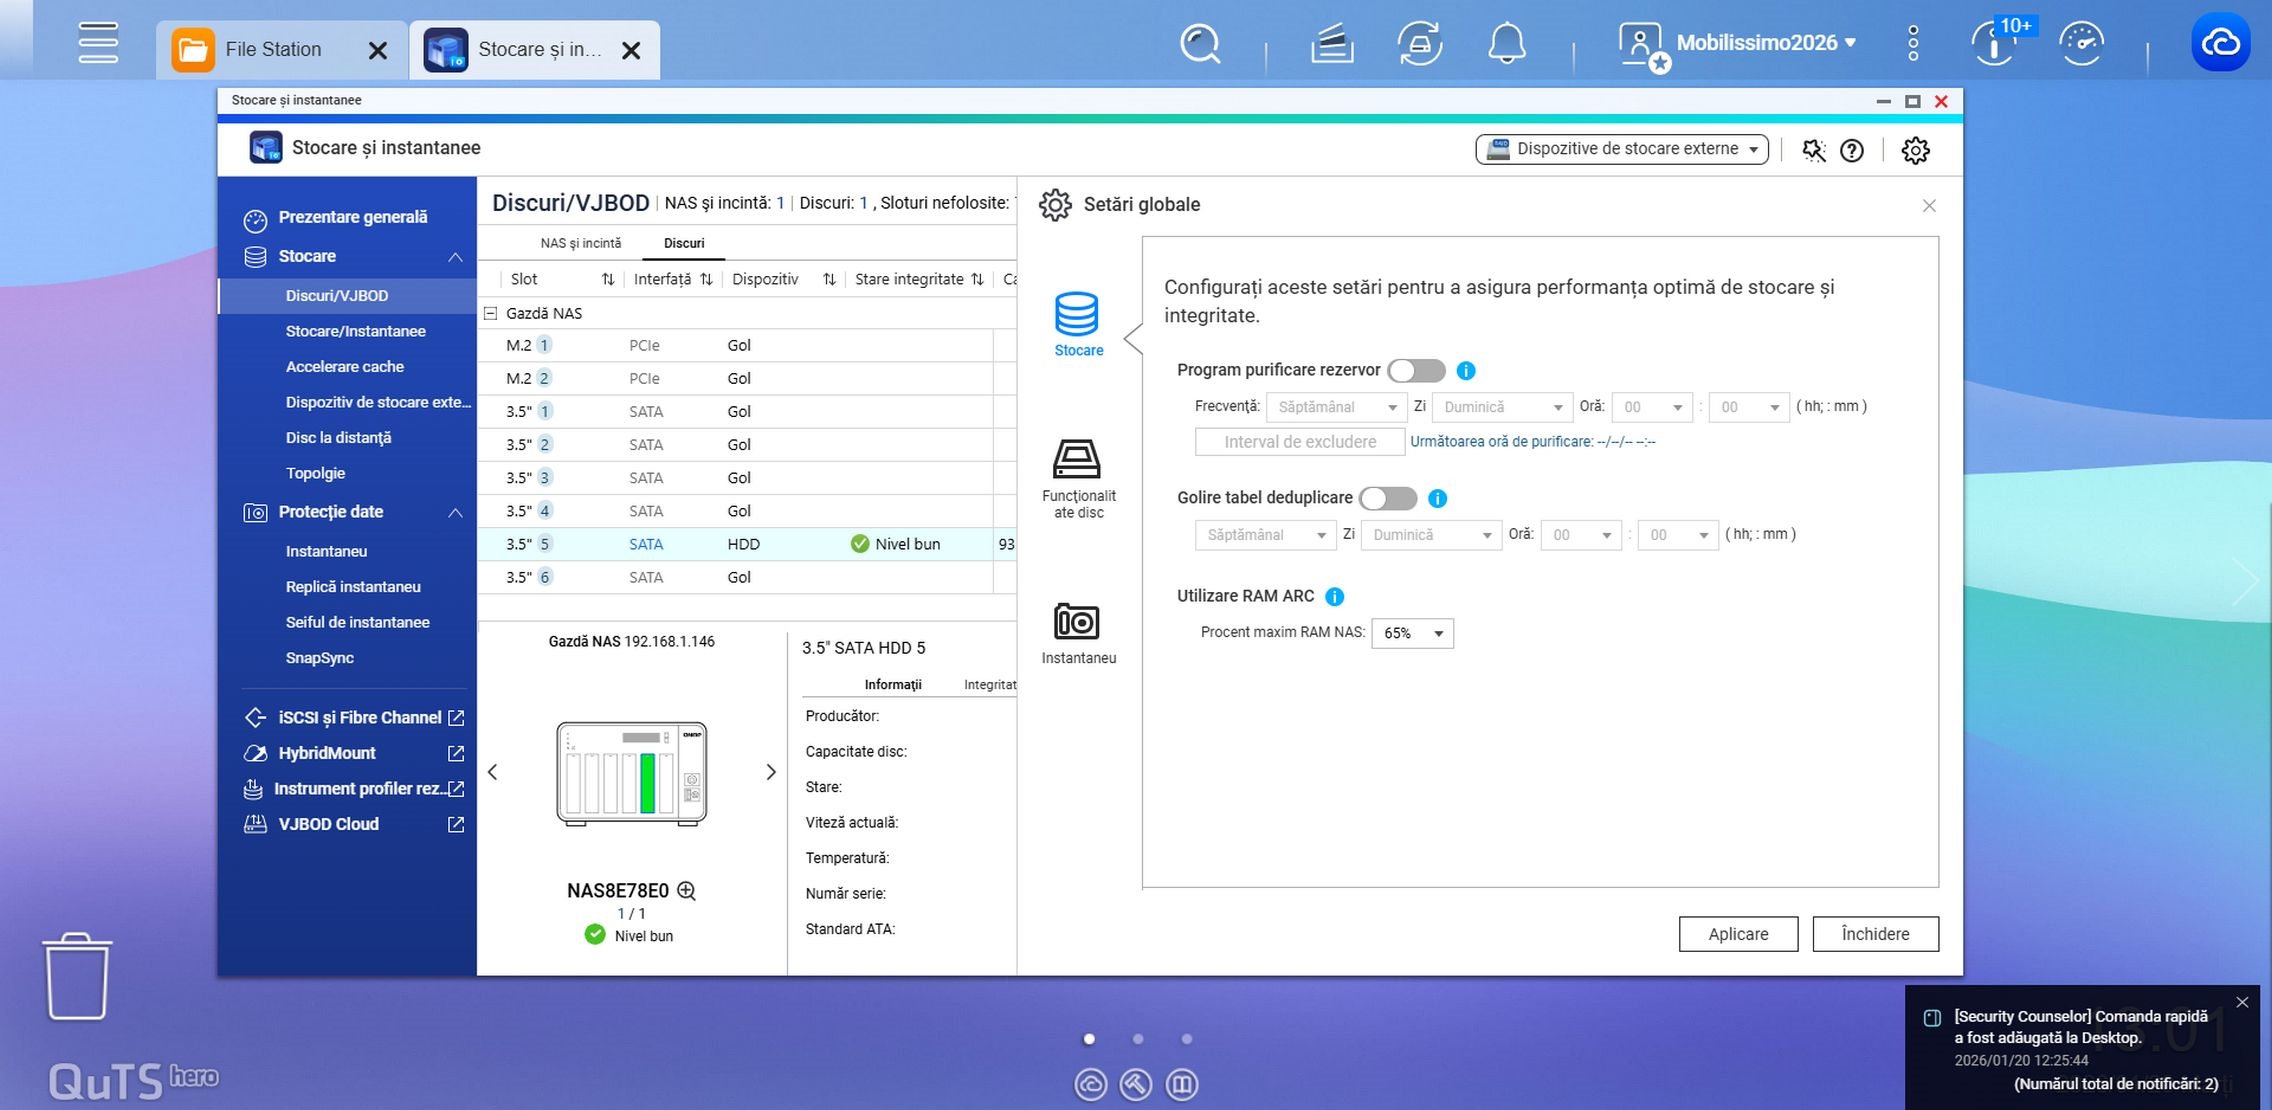Select Stocare/Instantanee in the sidebar
Screen dimensions: 2272x1110
coord(355,331)
